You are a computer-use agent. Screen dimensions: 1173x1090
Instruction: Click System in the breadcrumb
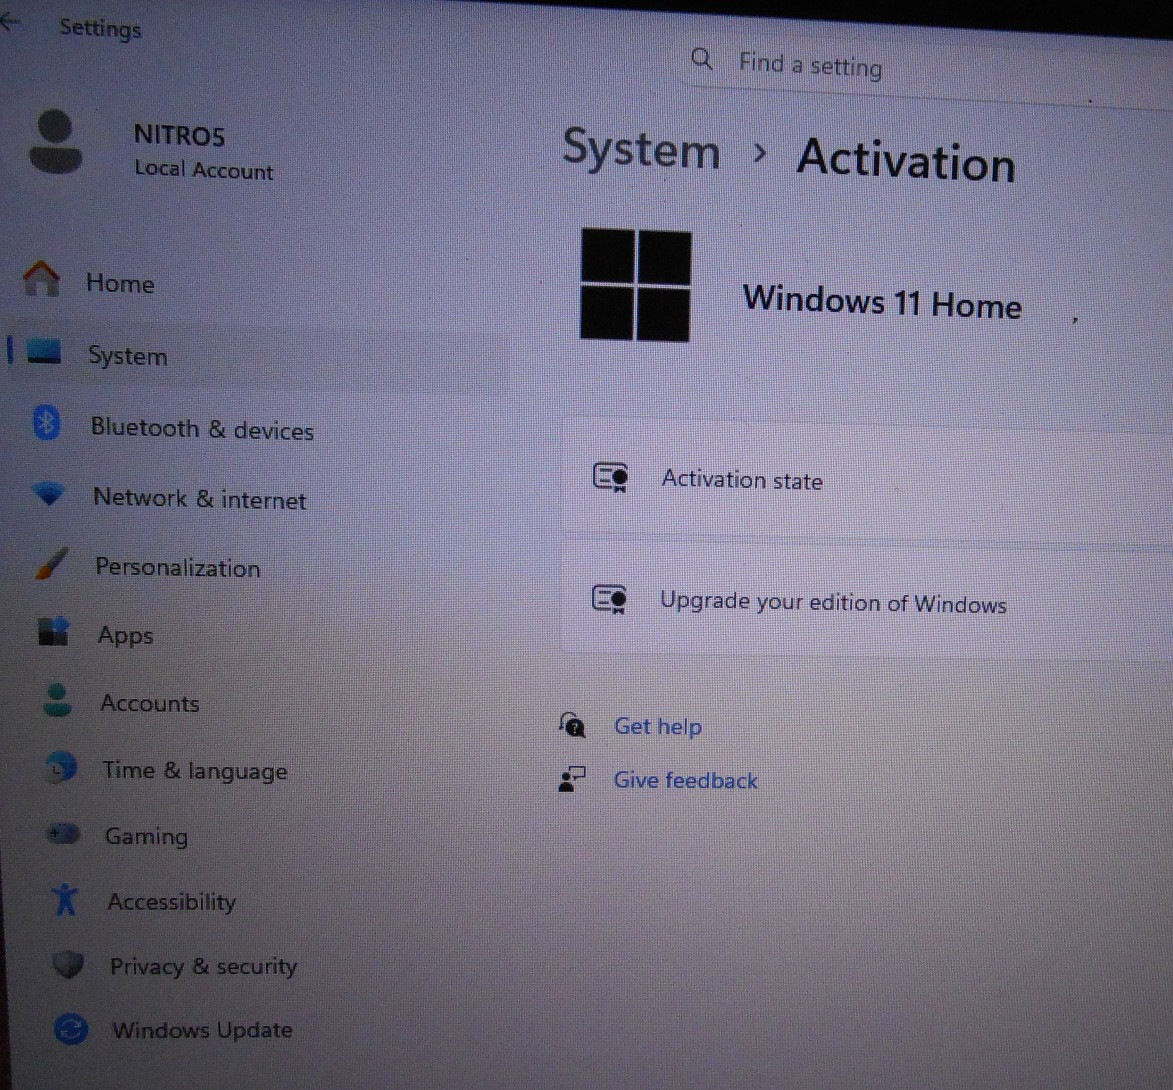click(641, 149)
